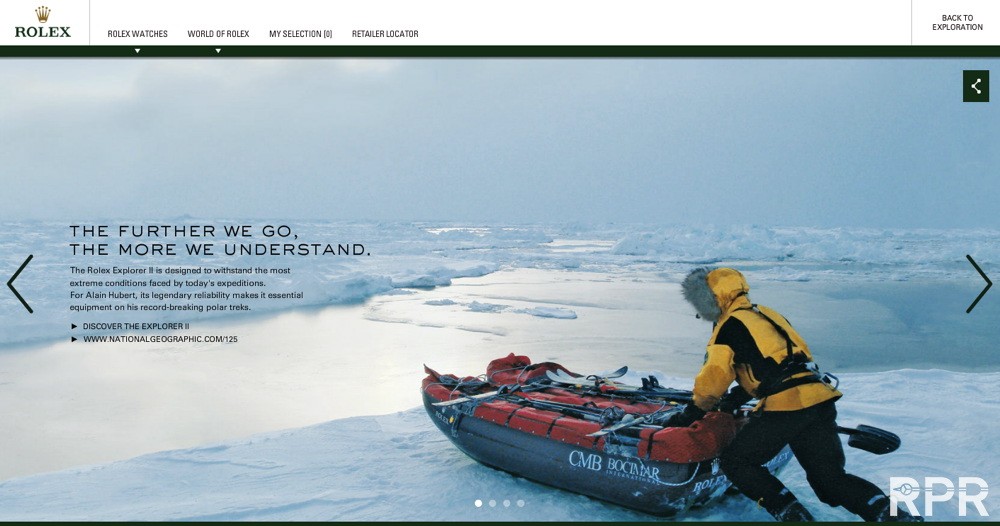This screenshot has width=1000, height=526.
Task: Open My Selection (0)
Action: 300,34
